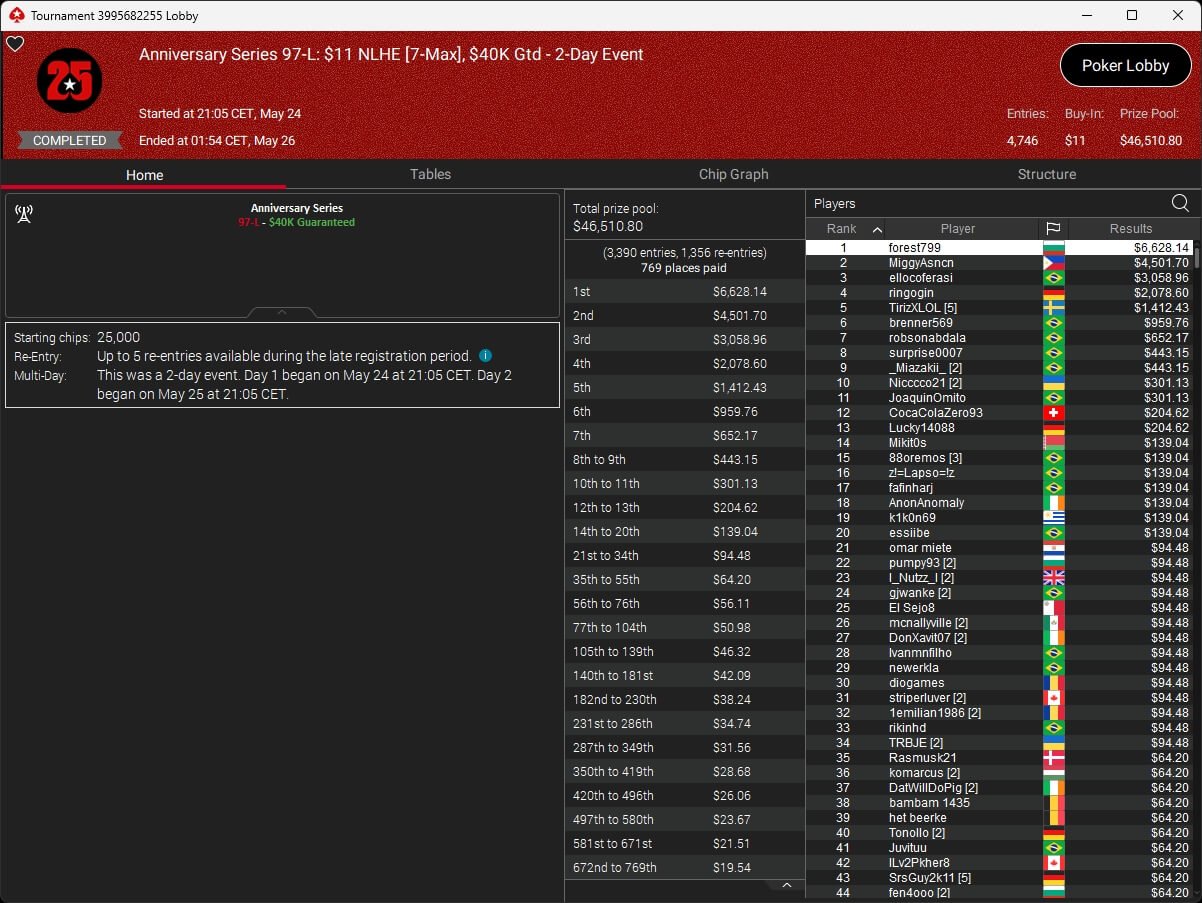Collapse the prize payout list
The height and width of the screenshot is (903, 1202).
786,886
